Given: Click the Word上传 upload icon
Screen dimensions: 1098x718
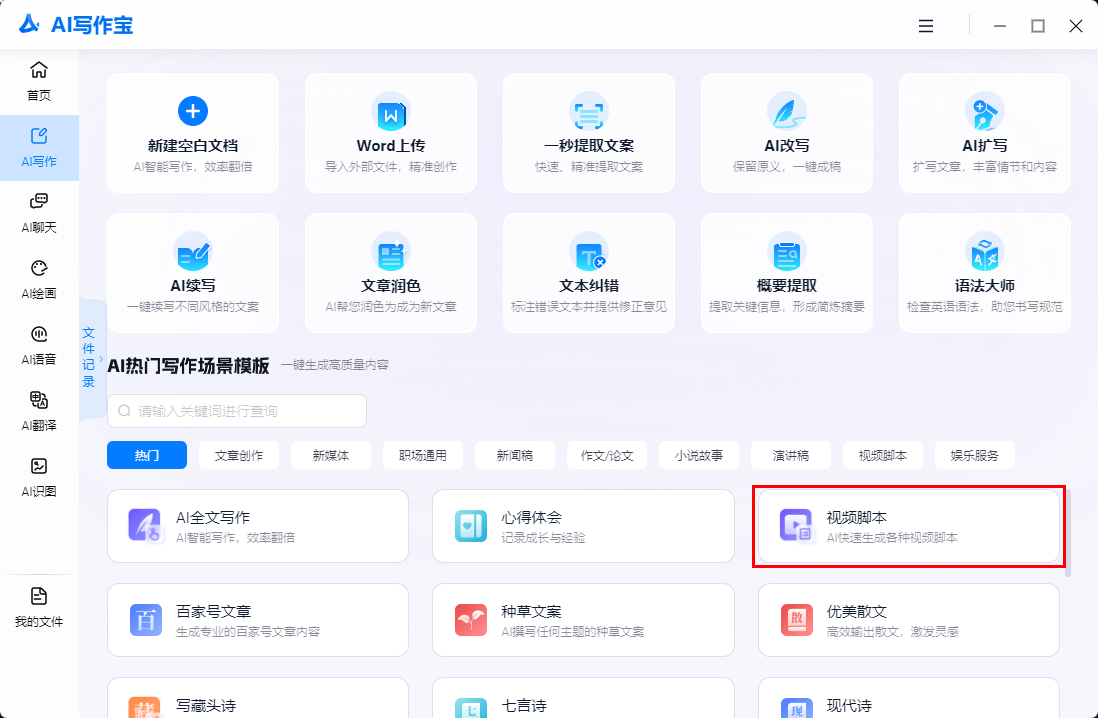Looking at the screenshot, I should pyautogui.click(x=390, y=113).
